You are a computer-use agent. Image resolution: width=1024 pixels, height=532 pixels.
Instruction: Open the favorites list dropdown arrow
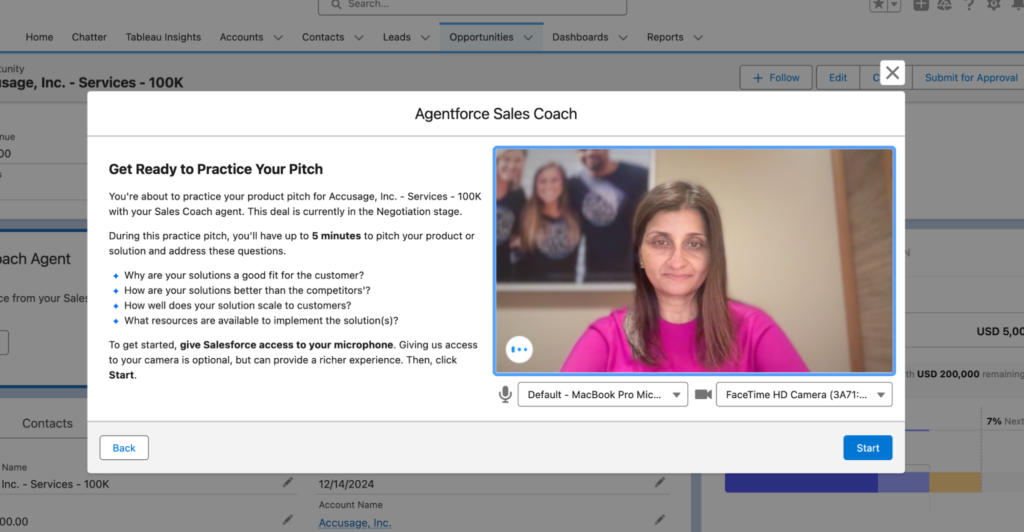[x=894, y=5]
